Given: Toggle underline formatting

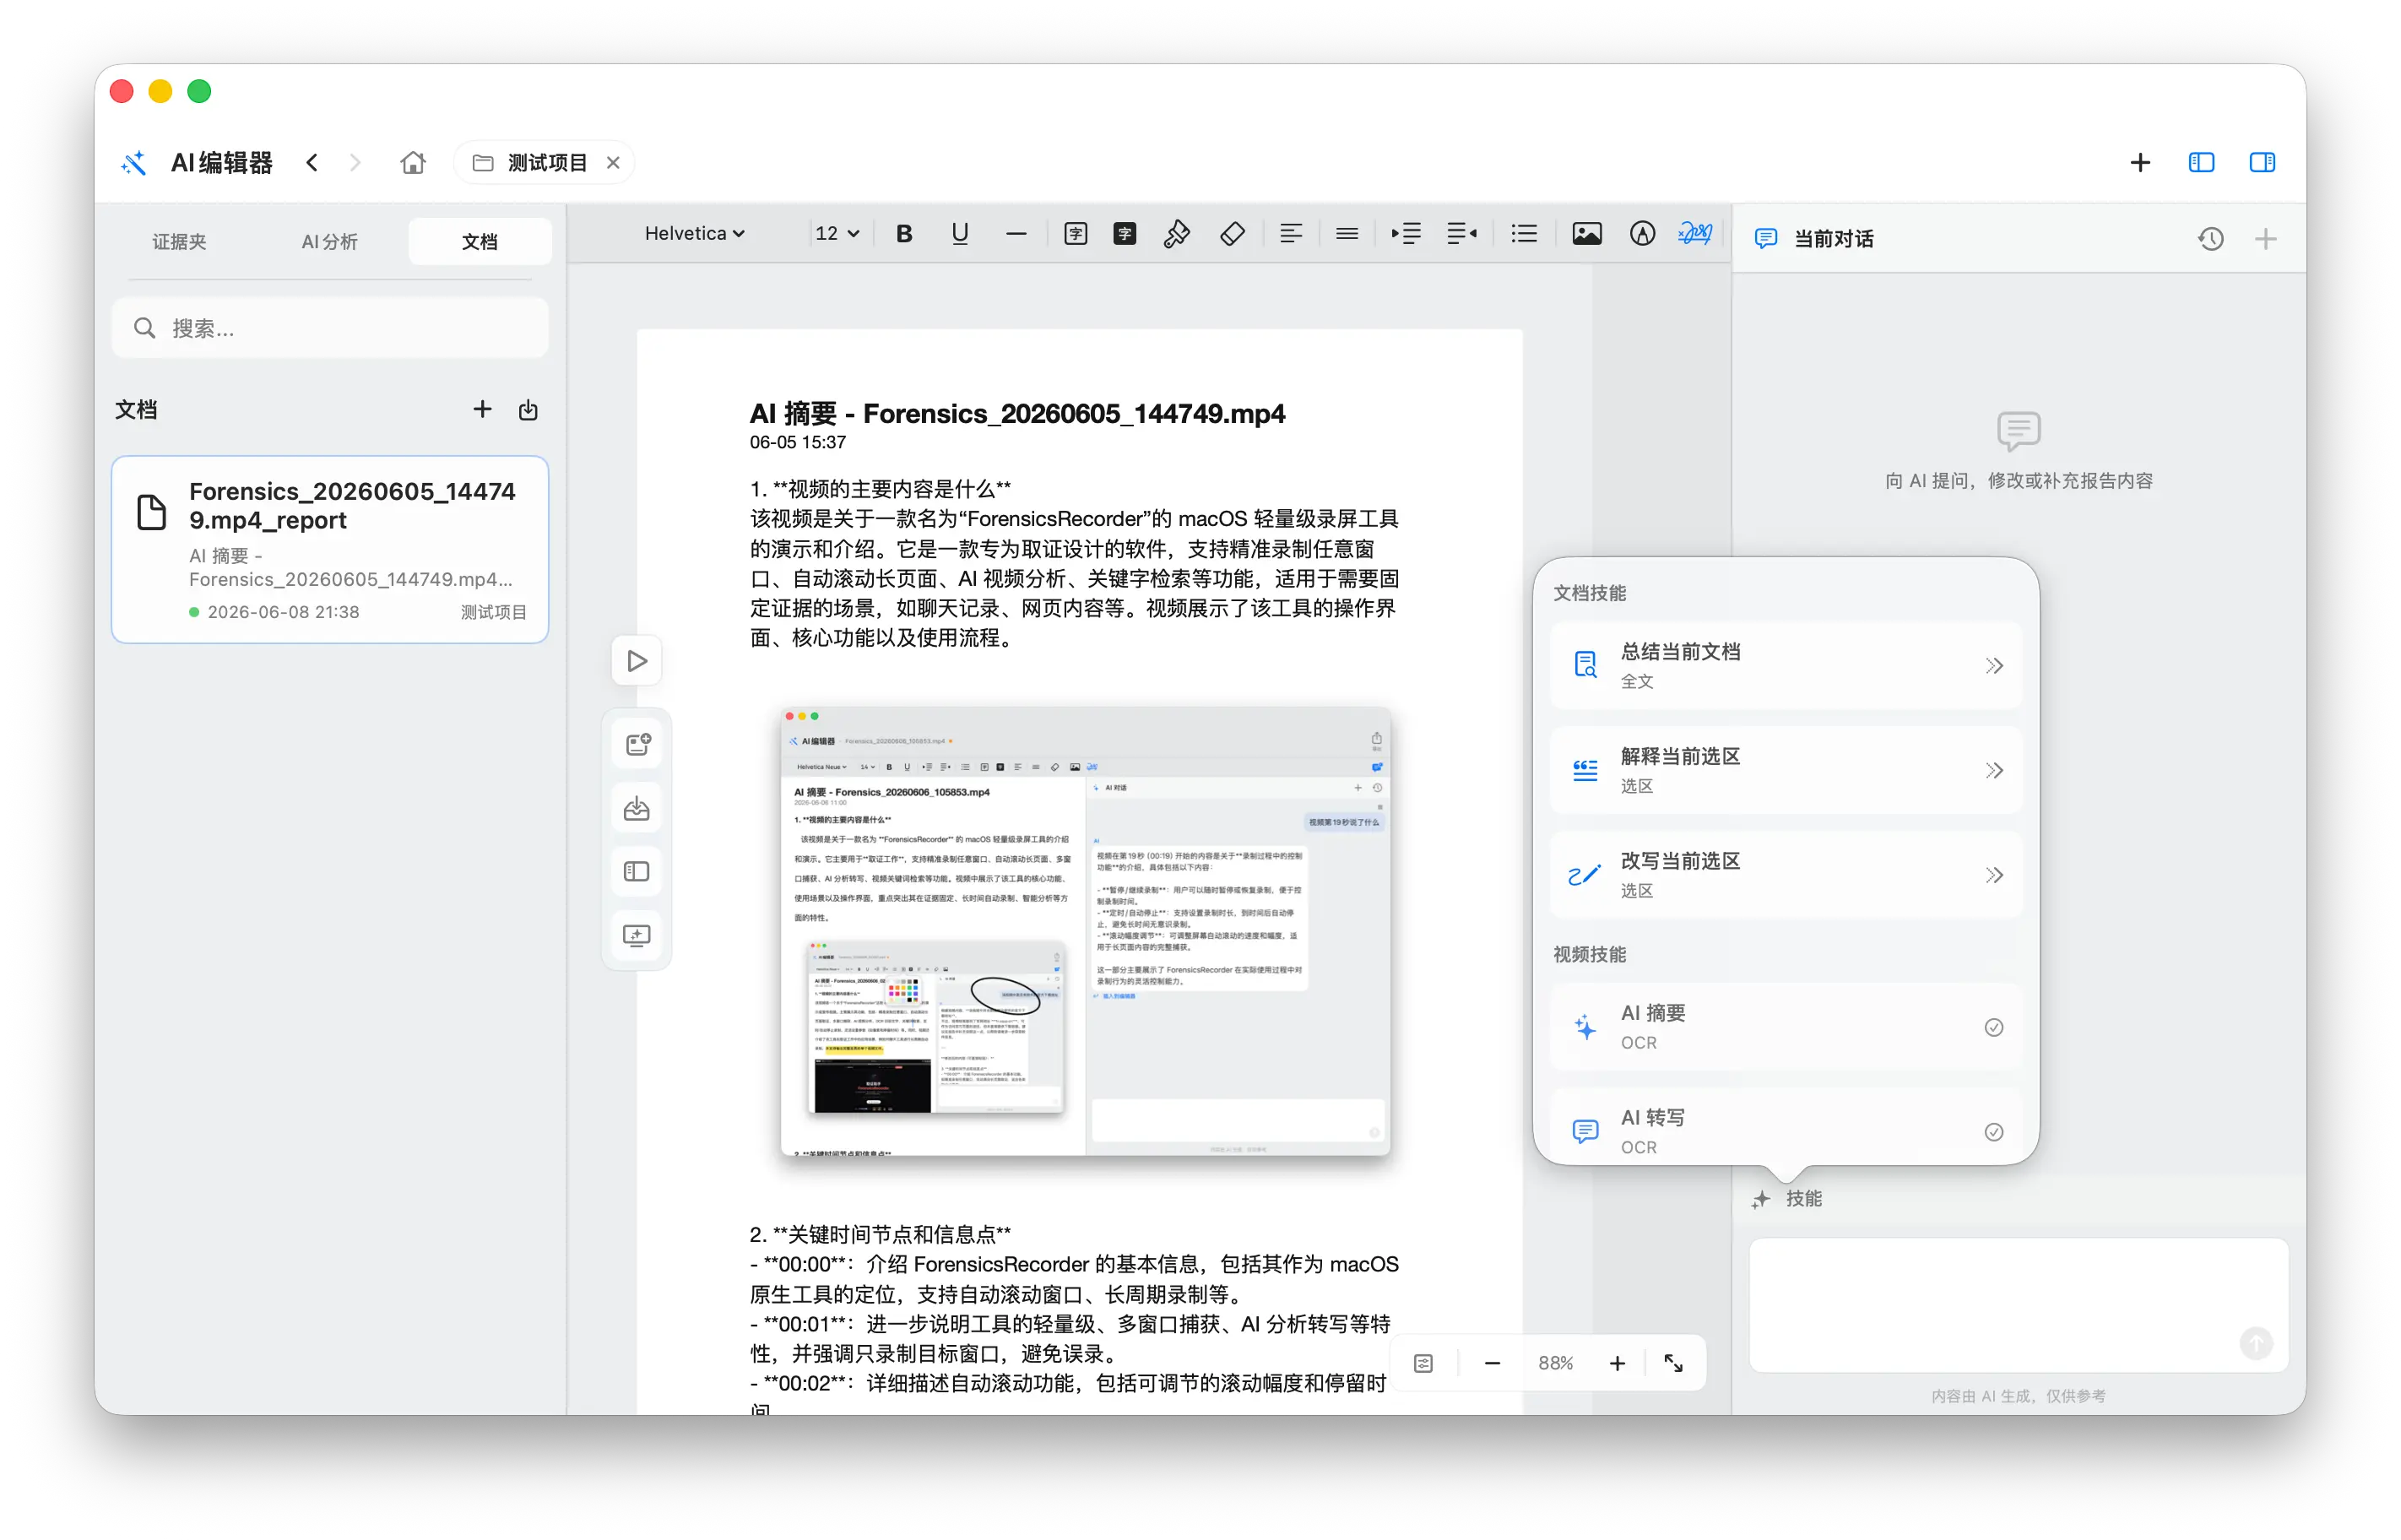Looking at the screenshot, I should point(959,233).
